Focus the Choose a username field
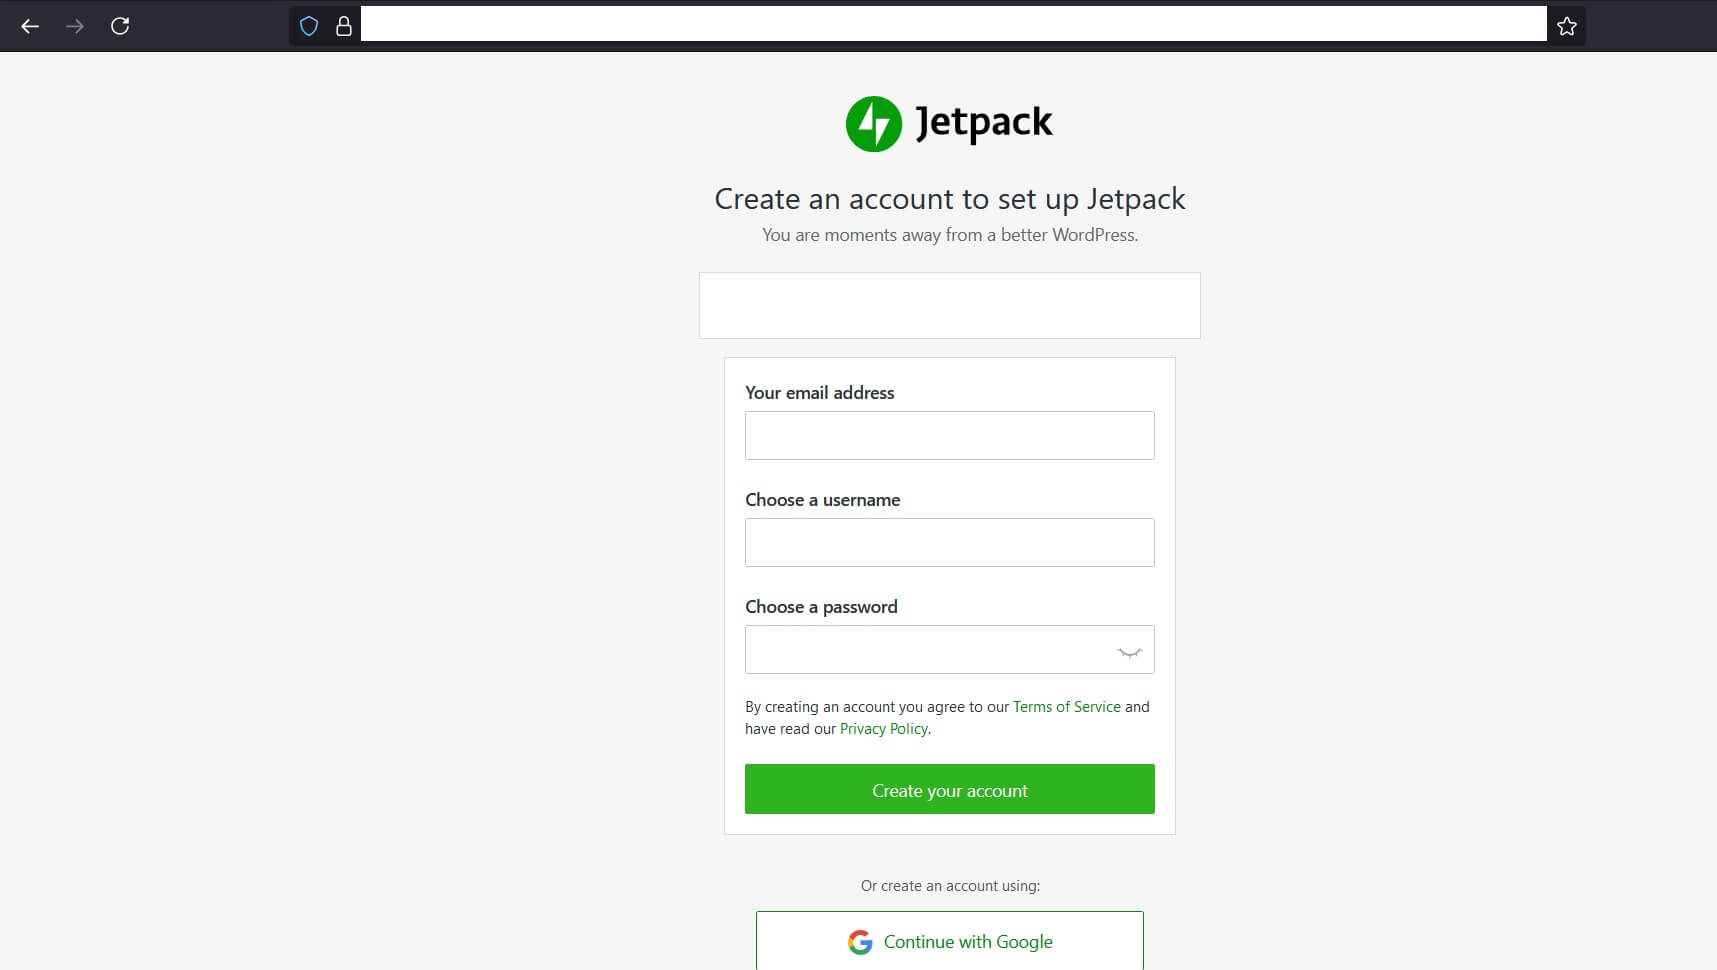This screenshot has height=970, width=1717. (x=950, y=542)
